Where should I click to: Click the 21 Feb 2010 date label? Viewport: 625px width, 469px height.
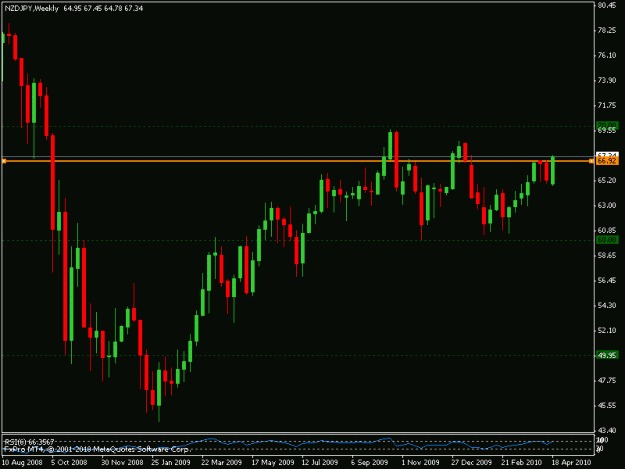(521, 463)
